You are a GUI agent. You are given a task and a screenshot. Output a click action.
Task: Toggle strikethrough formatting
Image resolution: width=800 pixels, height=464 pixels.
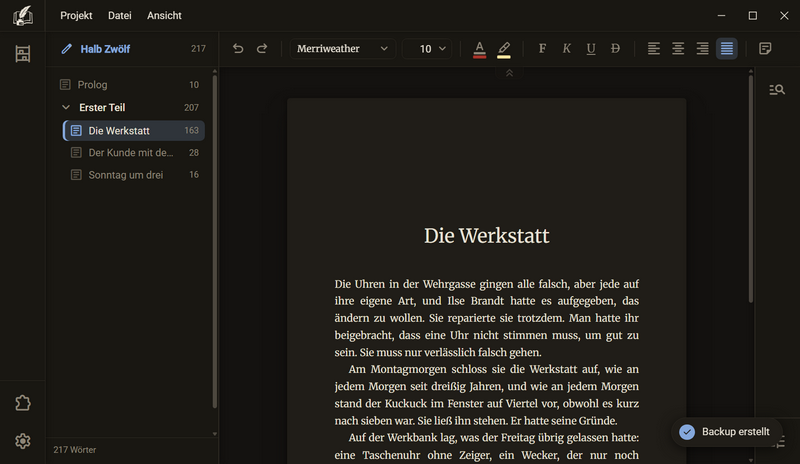point(615,48)
